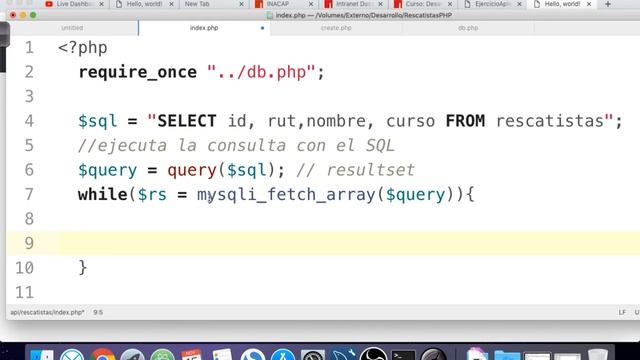
Task: Select the index.php editor tab
Action: [204, 28]
